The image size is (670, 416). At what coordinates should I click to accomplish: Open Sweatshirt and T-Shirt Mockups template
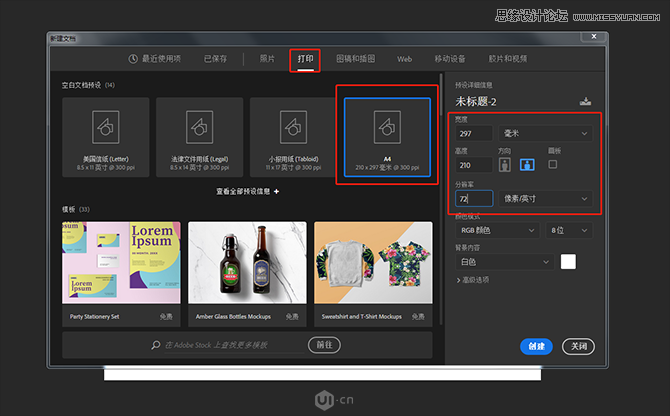pos(373,274)
